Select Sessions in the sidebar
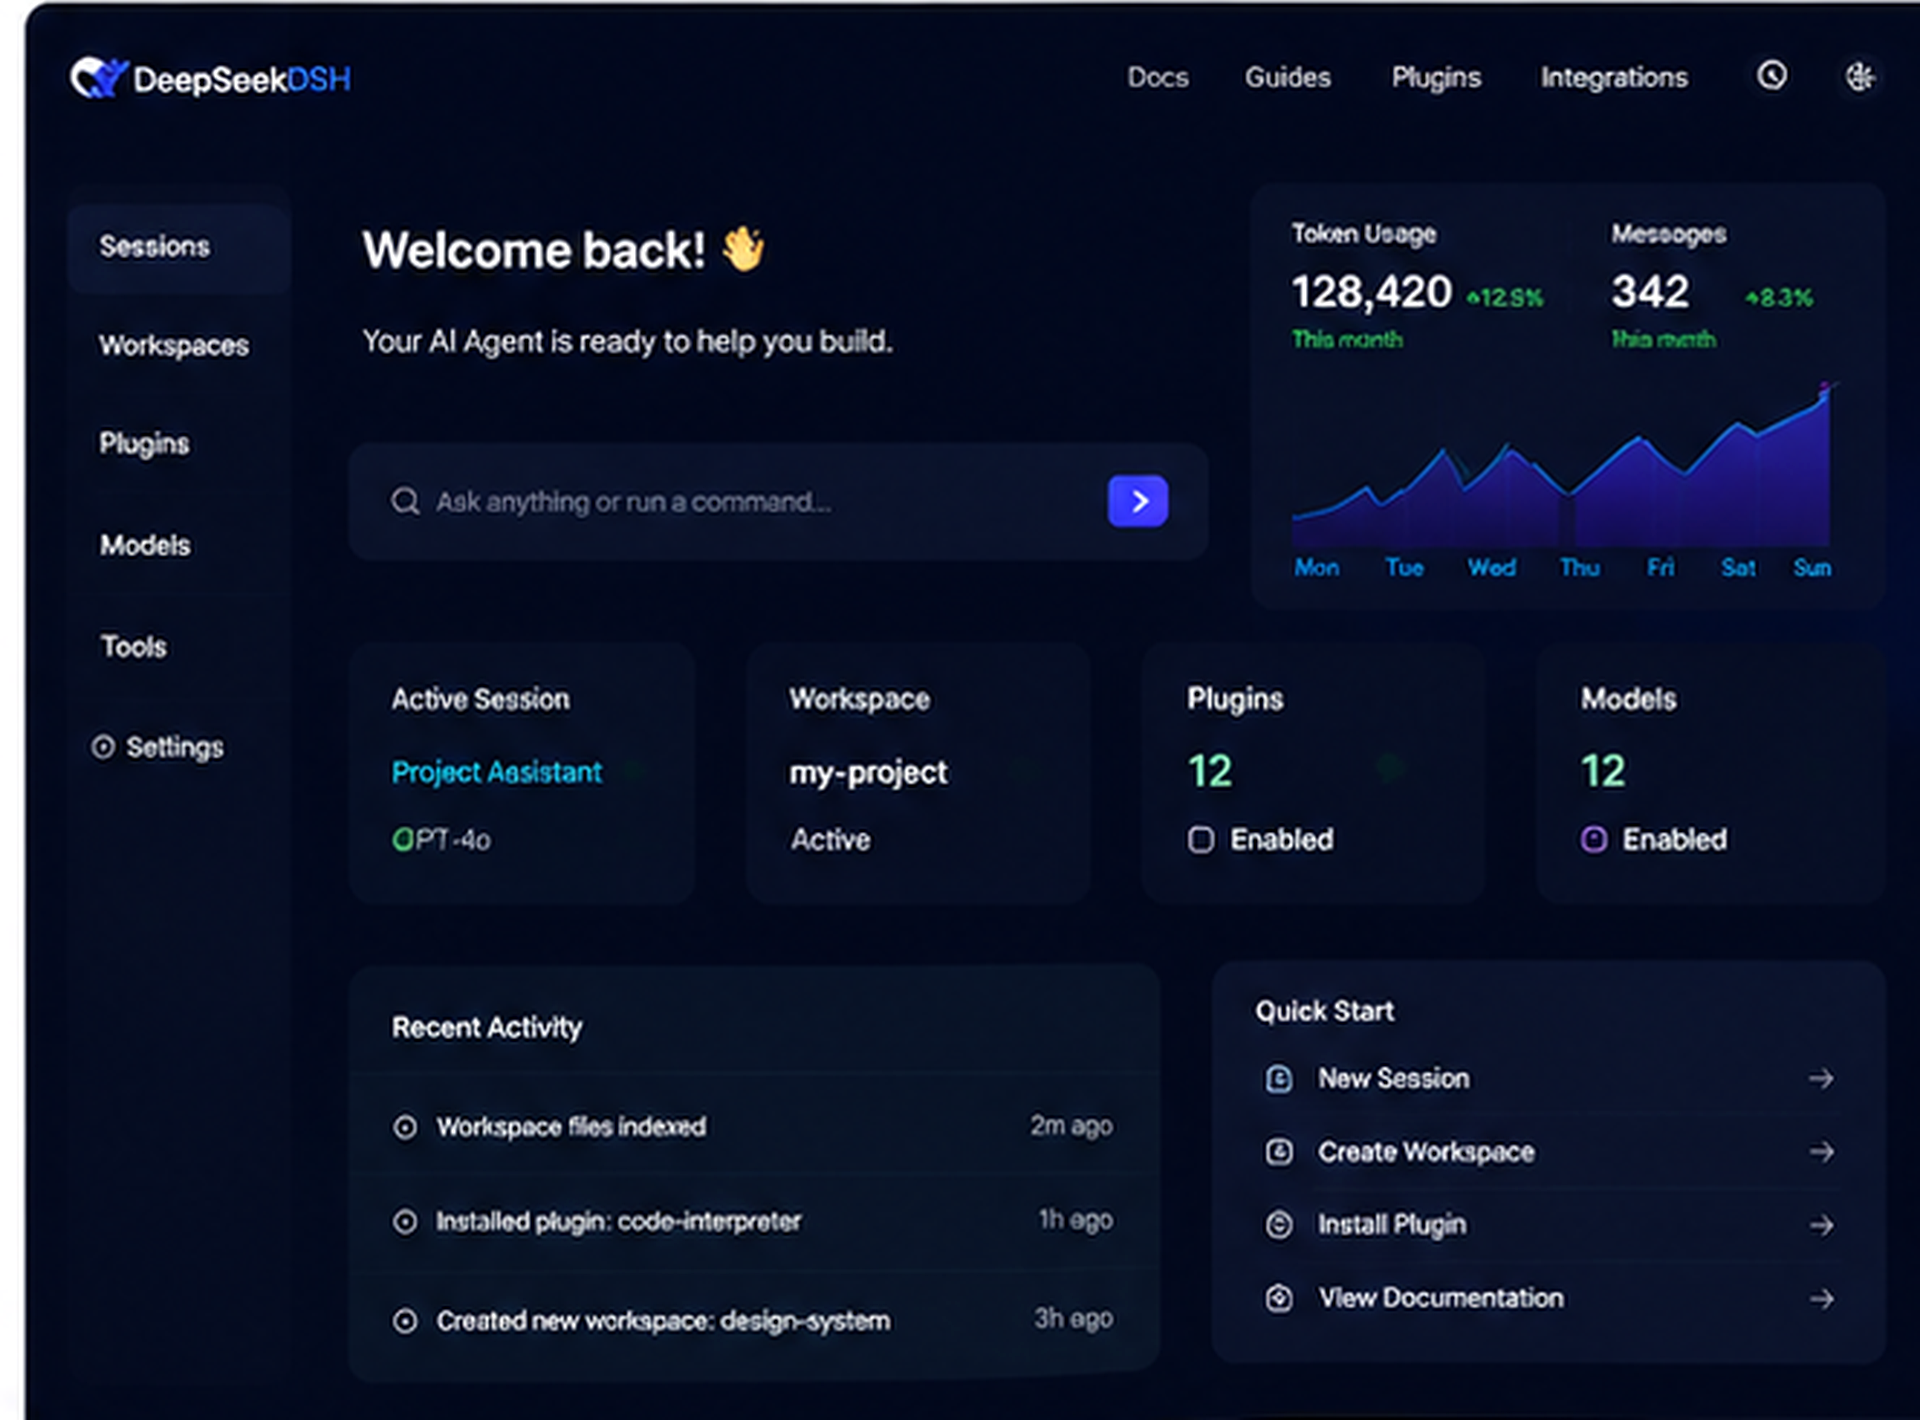This screenshot has width=1920, height=1420. (x=179, y=247)
